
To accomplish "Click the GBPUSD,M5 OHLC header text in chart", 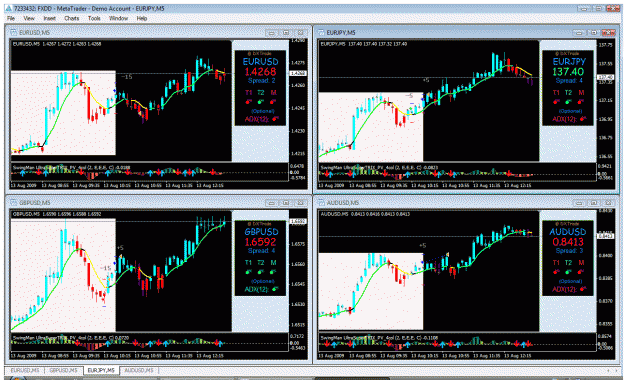I will click(x=57, y=214).
